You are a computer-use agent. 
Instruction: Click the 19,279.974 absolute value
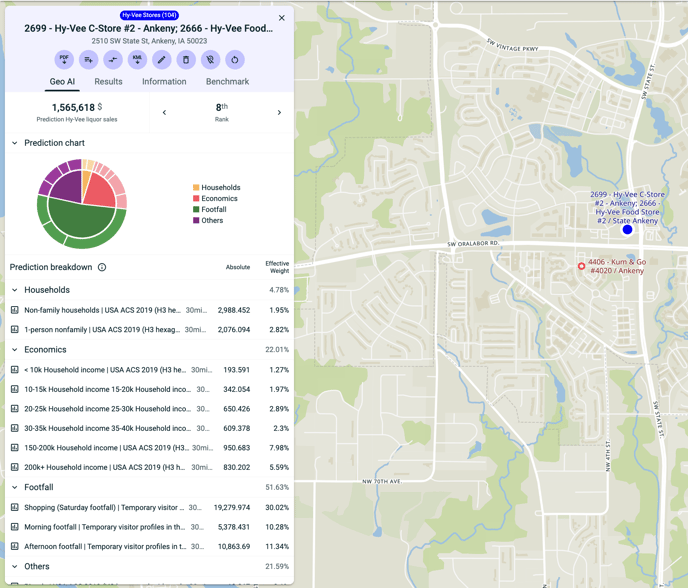click(232, 507)
